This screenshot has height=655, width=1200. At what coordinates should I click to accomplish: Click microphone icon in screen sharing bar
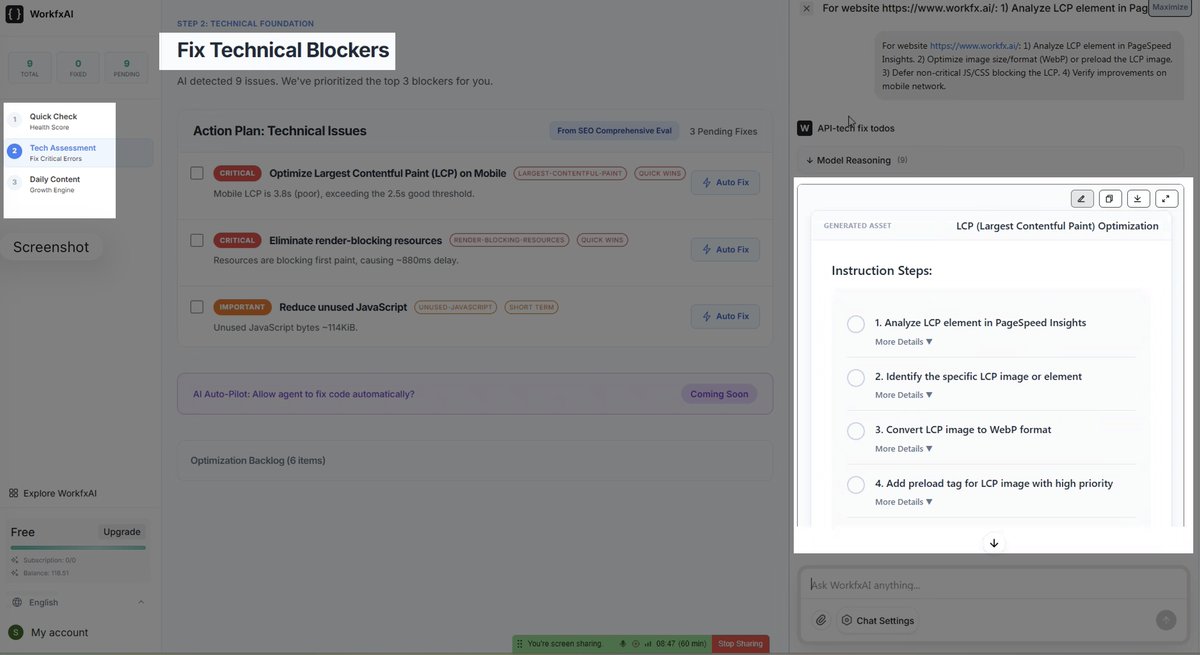click(x=623, y=644)
